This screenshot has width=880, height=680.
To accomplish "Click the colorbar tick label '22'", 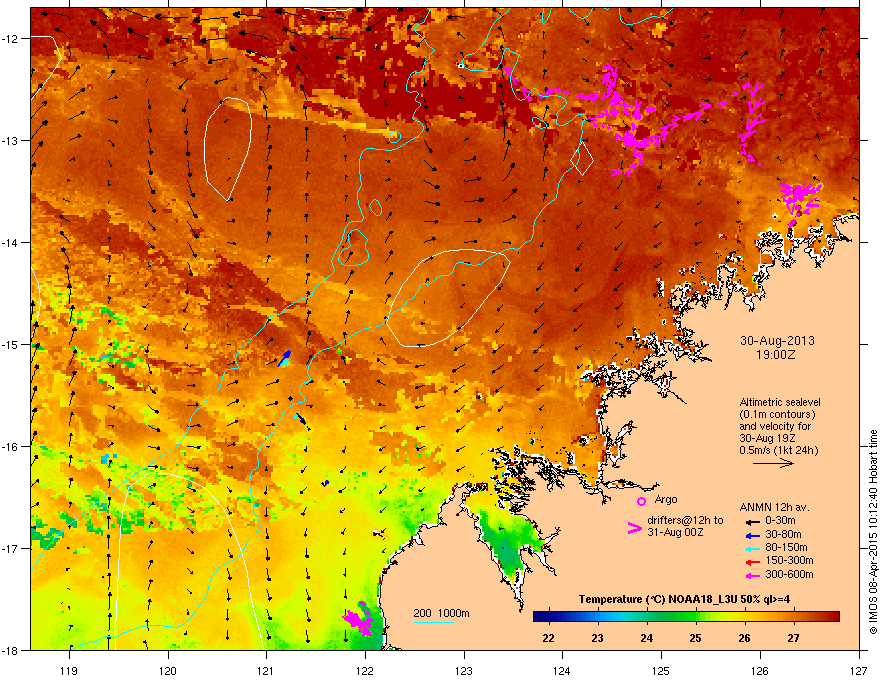I will pos(548,638).
